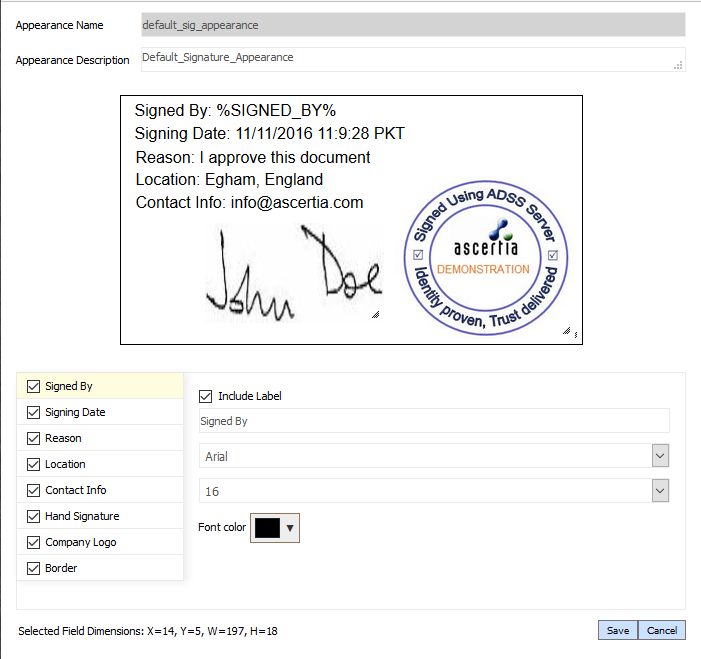
Task: Toggle the Signing Date checkbox
Action: 34,412
